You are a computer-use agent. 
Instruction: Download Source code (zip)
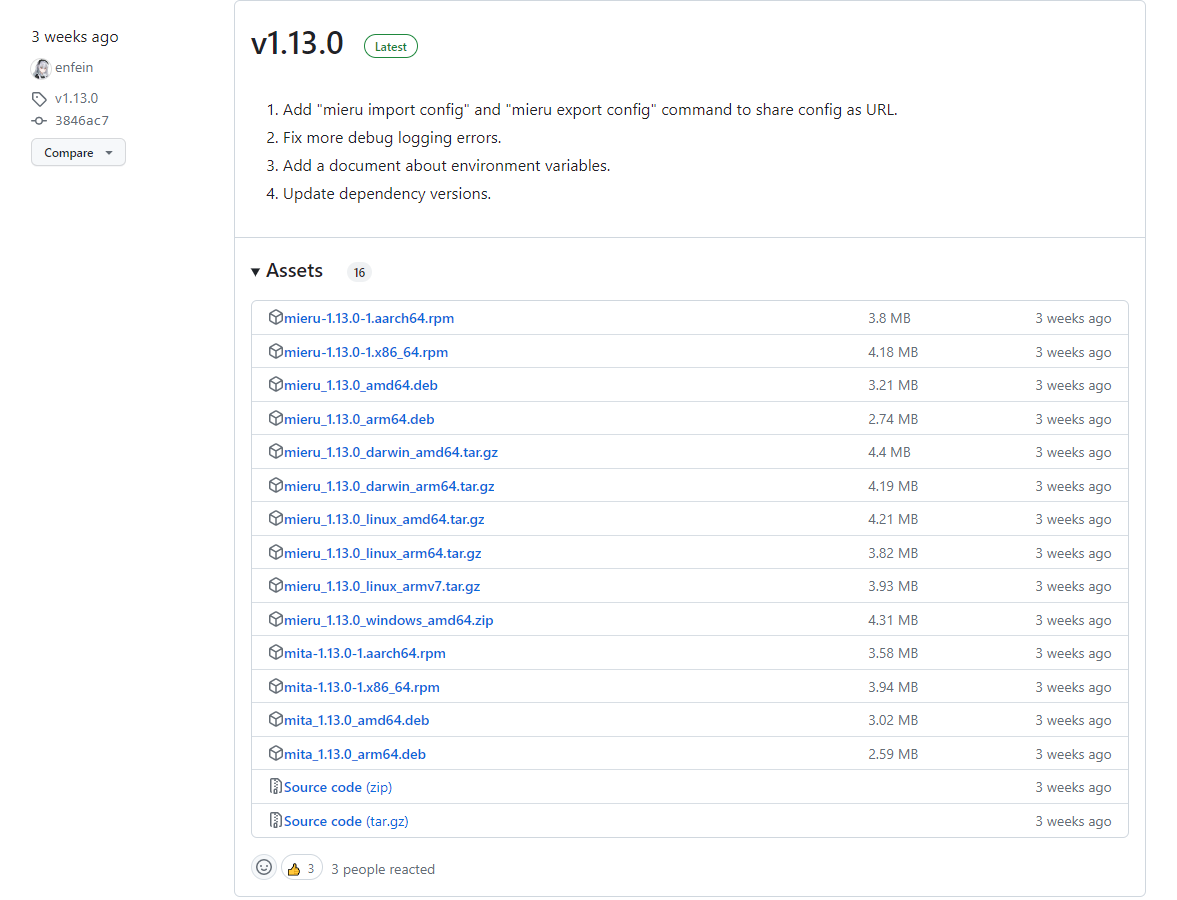click(x=338, y=787)
